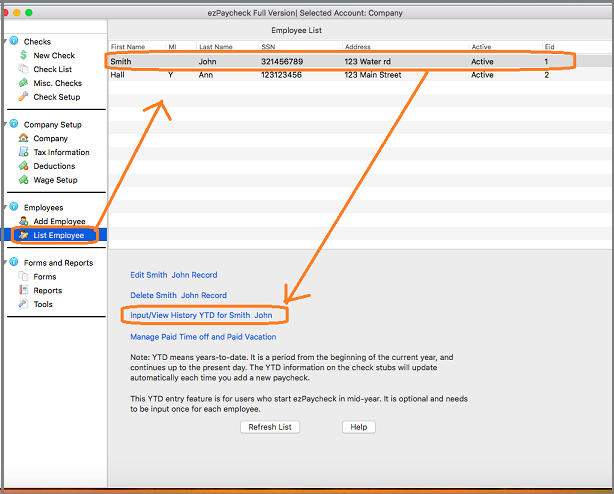Screen dimensions: 614x494
Task: Collapse the Checks section triangle
Action: [4, 42]
